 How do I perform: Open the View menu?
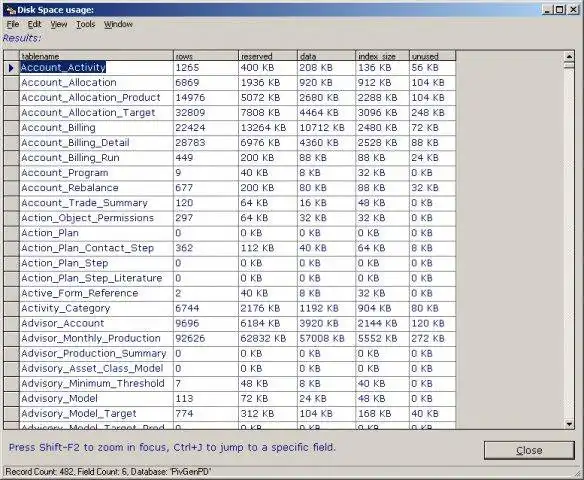click(x=59, y=24)
